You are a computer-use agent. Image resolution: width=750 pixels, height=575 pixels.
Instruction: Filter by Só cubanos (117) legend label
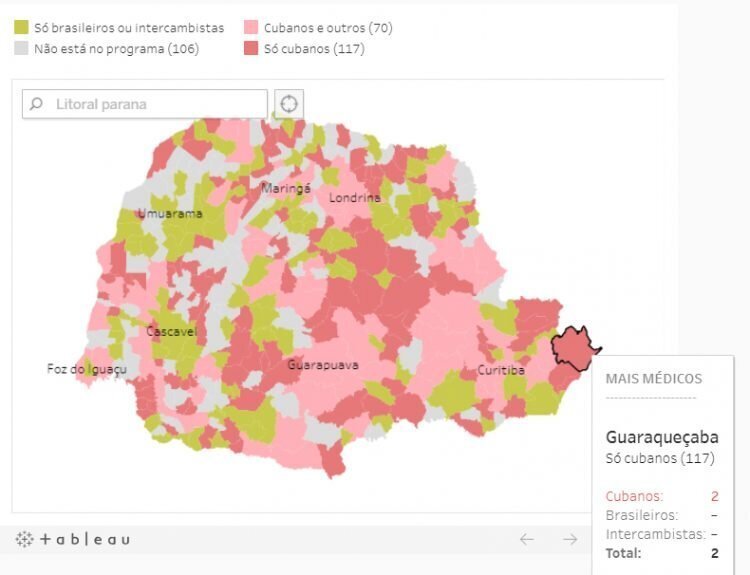[314, 49]
